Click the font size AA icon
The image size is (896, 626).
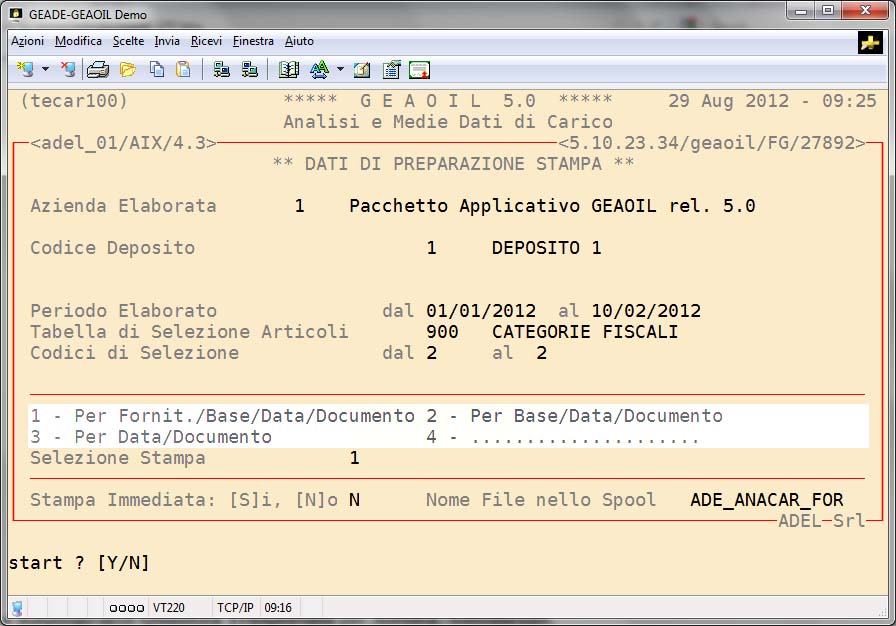coord(319,70)
